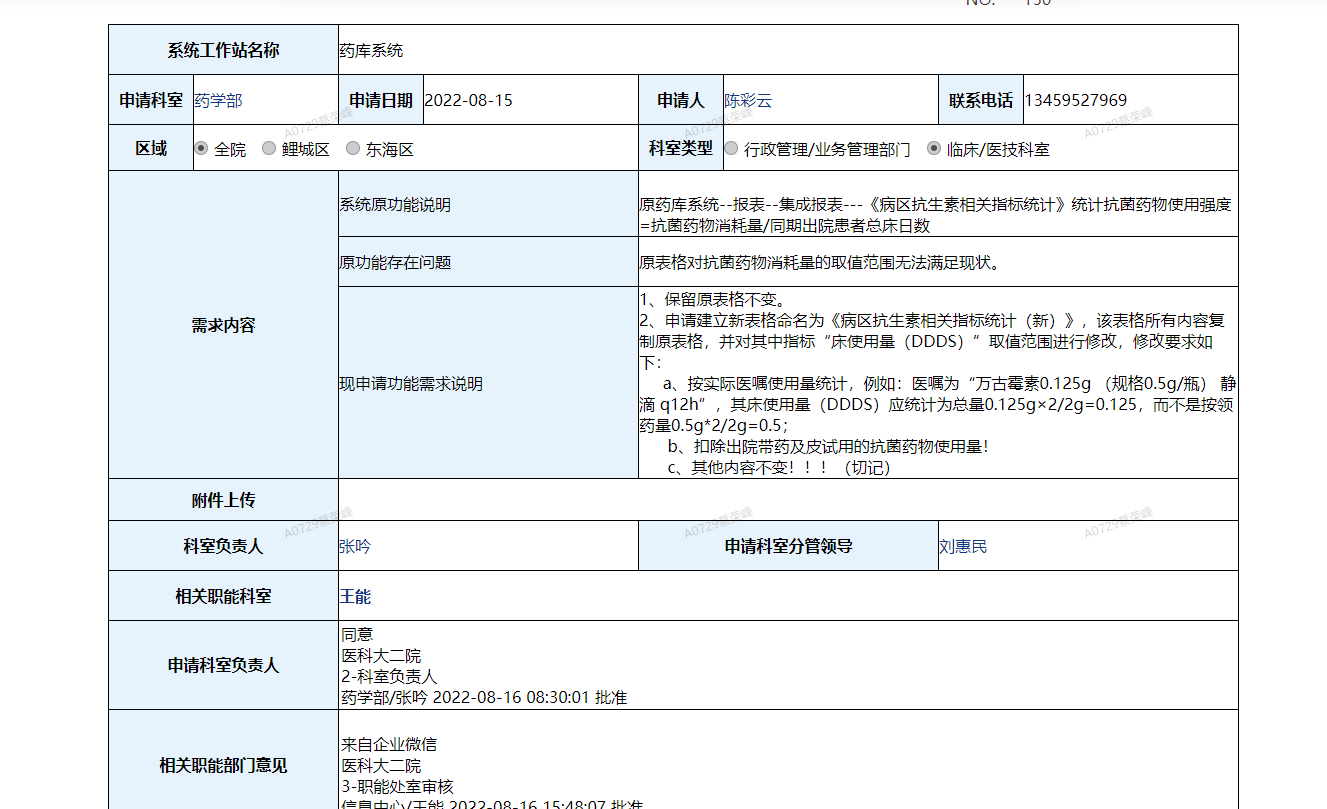Viewport: 1327px width, 809px height.
Task: Select 行政管理/业务管理部门 radio button
Action: coord(731,149)
